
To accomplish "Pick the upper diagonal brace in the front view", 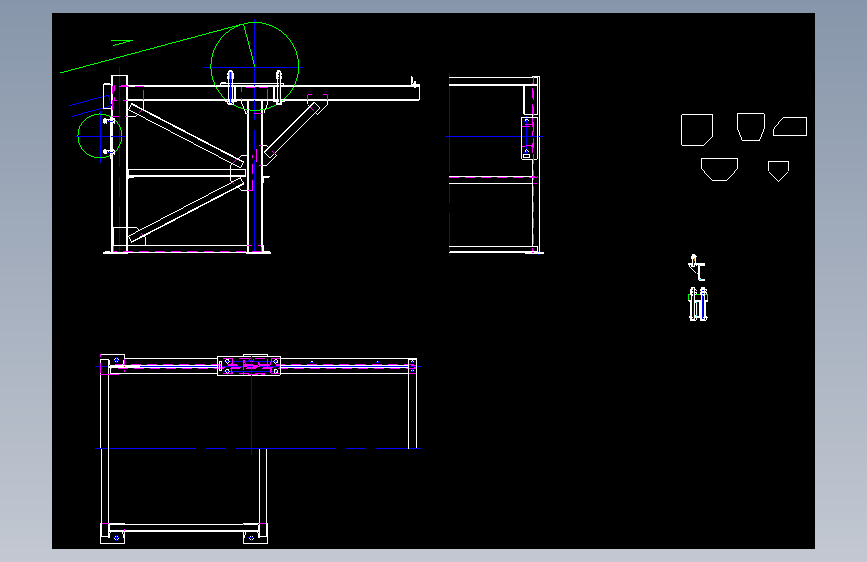I will click(185, 136).
